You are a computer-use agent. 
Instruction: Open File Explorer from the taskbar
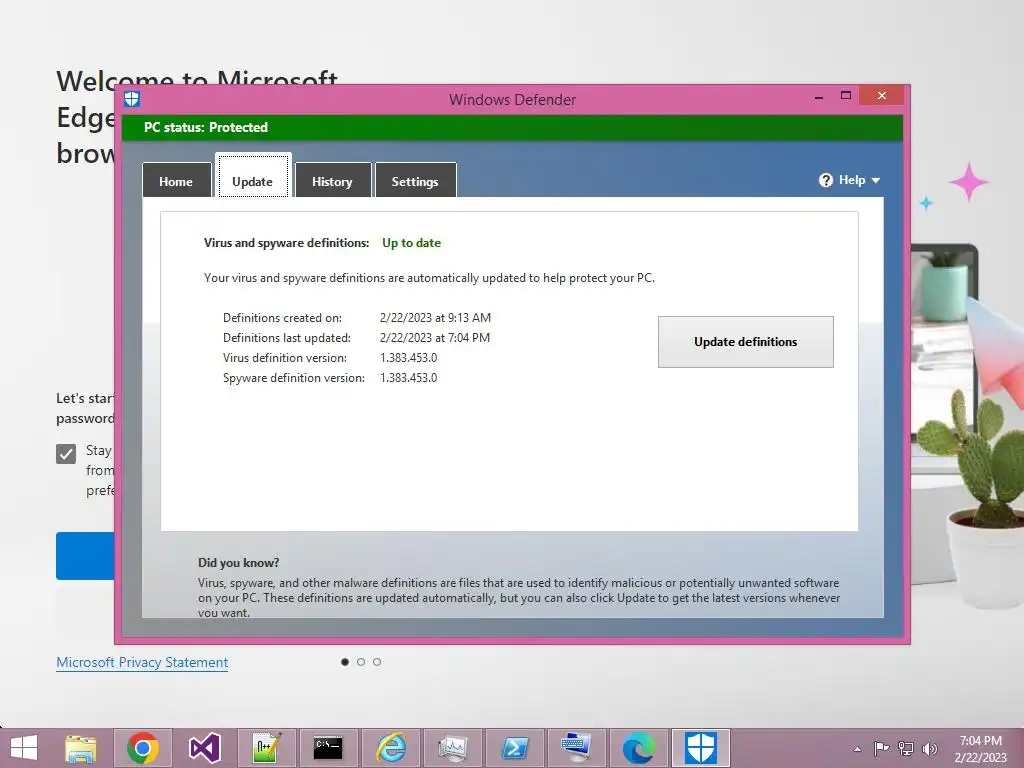80,748
